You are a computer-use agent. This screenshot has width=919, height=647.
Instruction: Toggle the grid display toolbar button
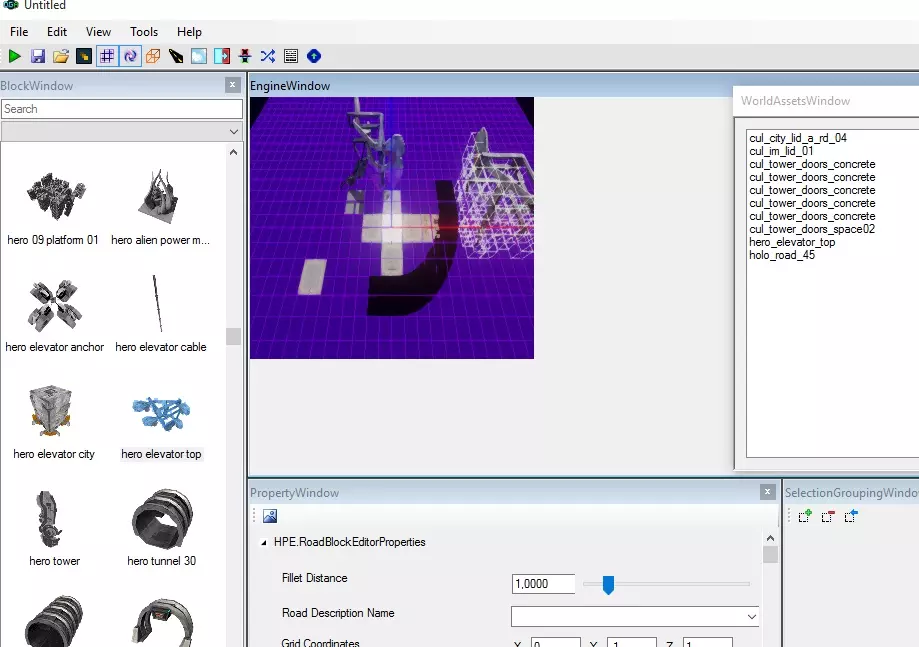pos(107,57)
